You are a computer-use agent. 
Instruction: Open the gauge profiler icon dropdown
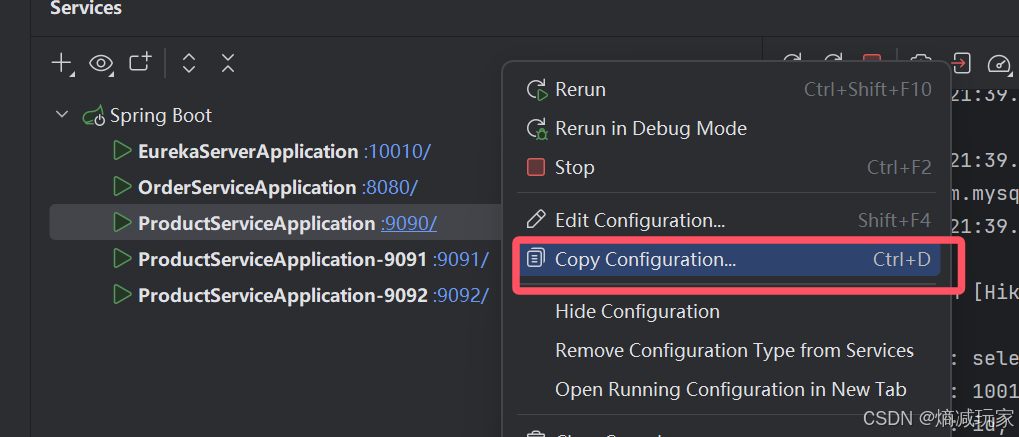(1000, 63)
